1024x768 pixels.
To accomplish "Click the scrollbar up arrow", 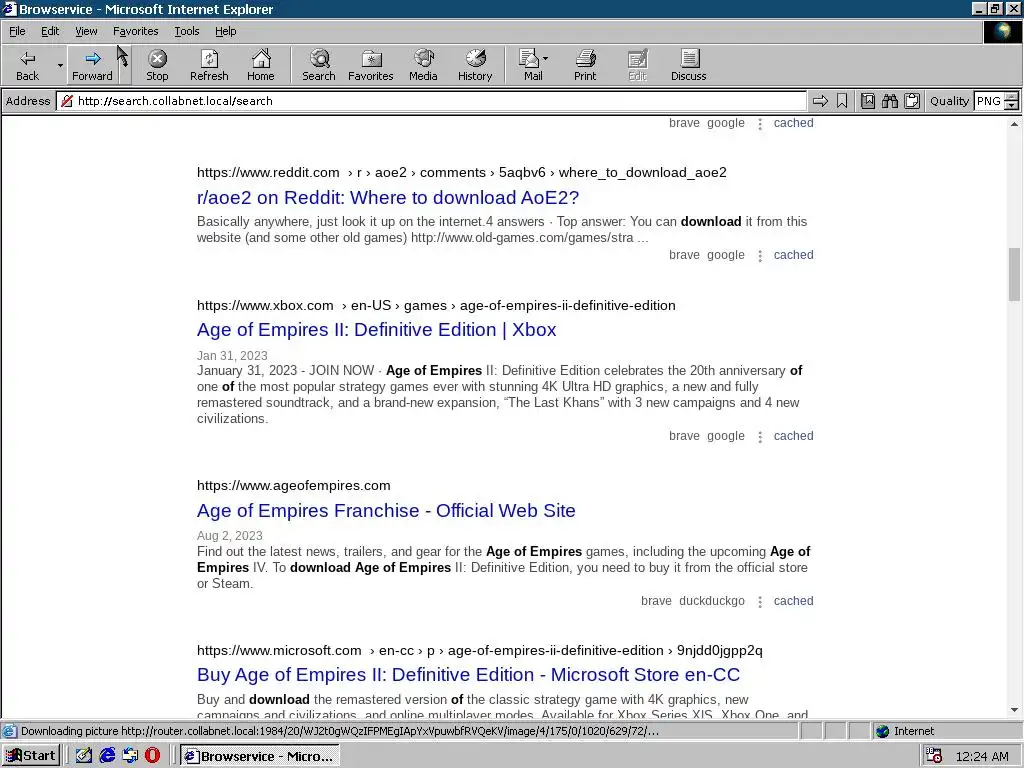I will pos(1014,123).
